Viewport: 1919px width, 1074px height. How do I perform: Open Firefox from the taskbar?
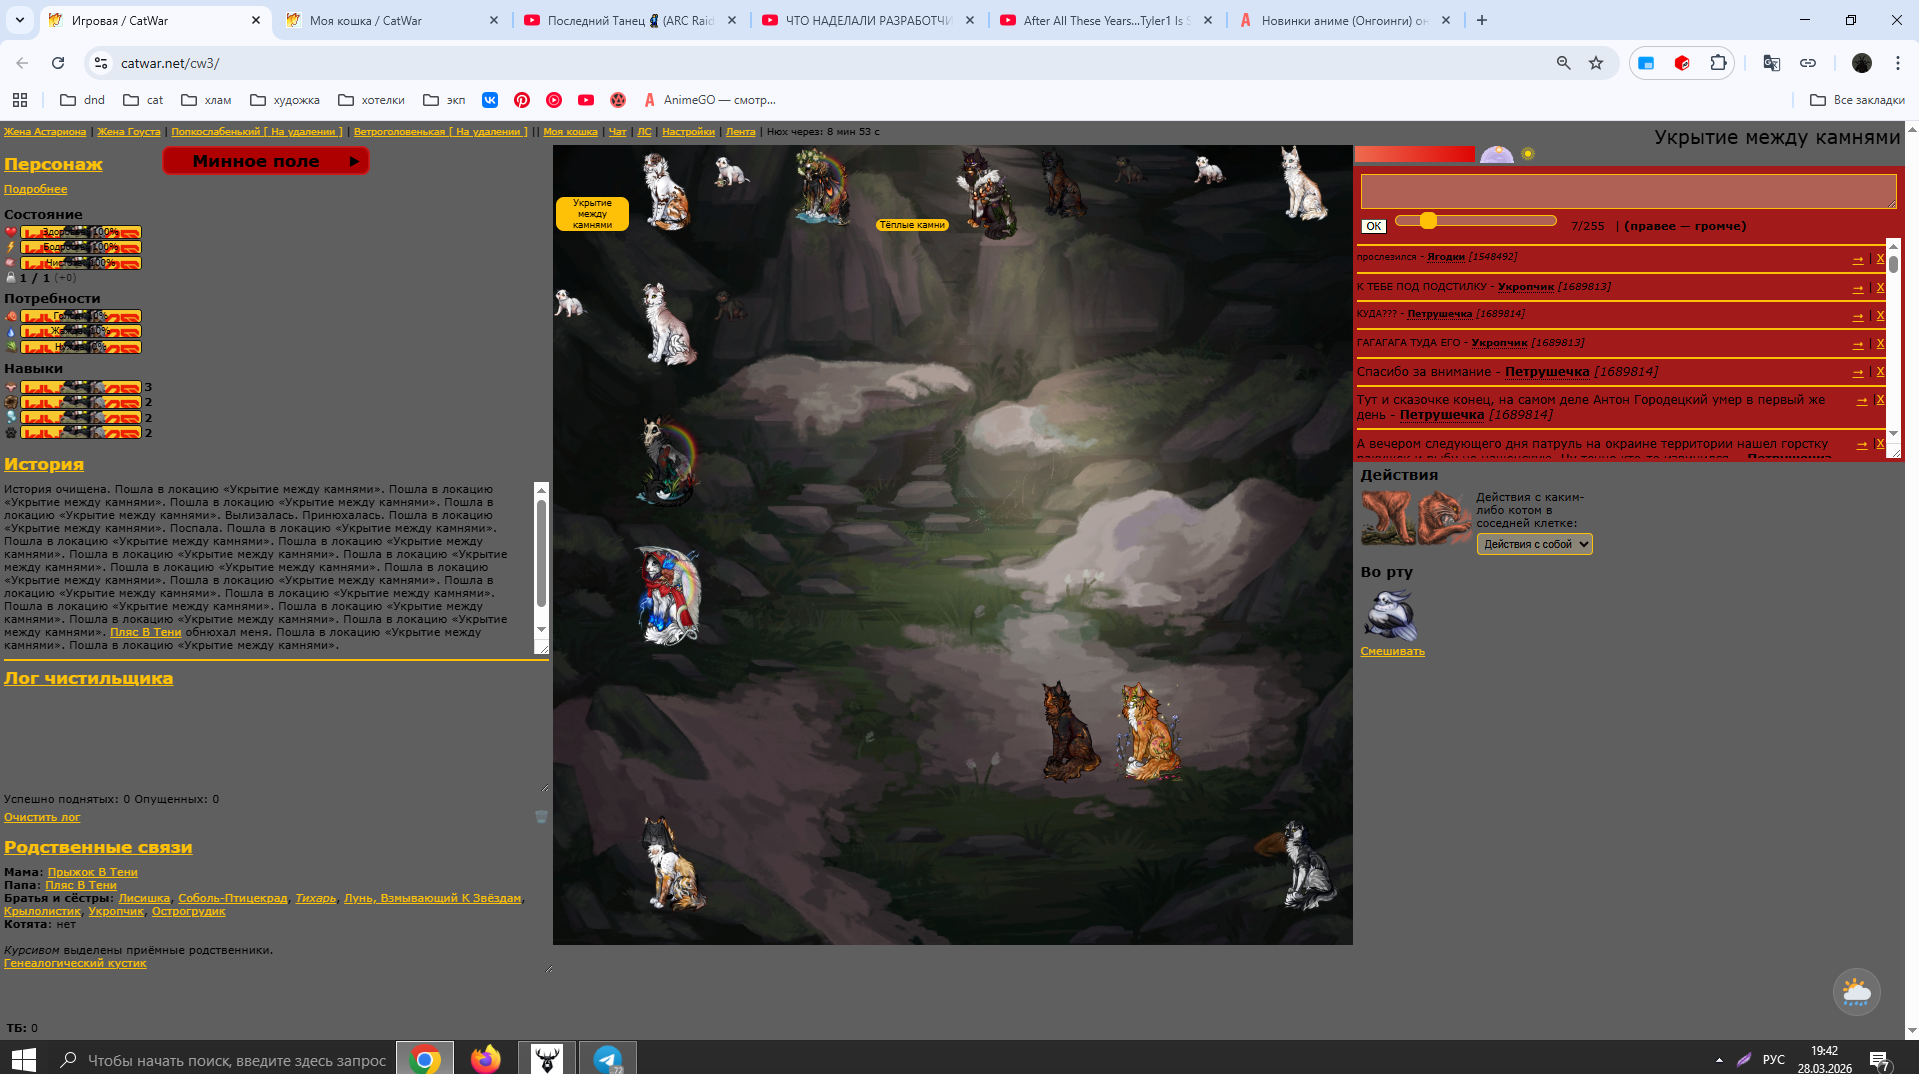486,1058
